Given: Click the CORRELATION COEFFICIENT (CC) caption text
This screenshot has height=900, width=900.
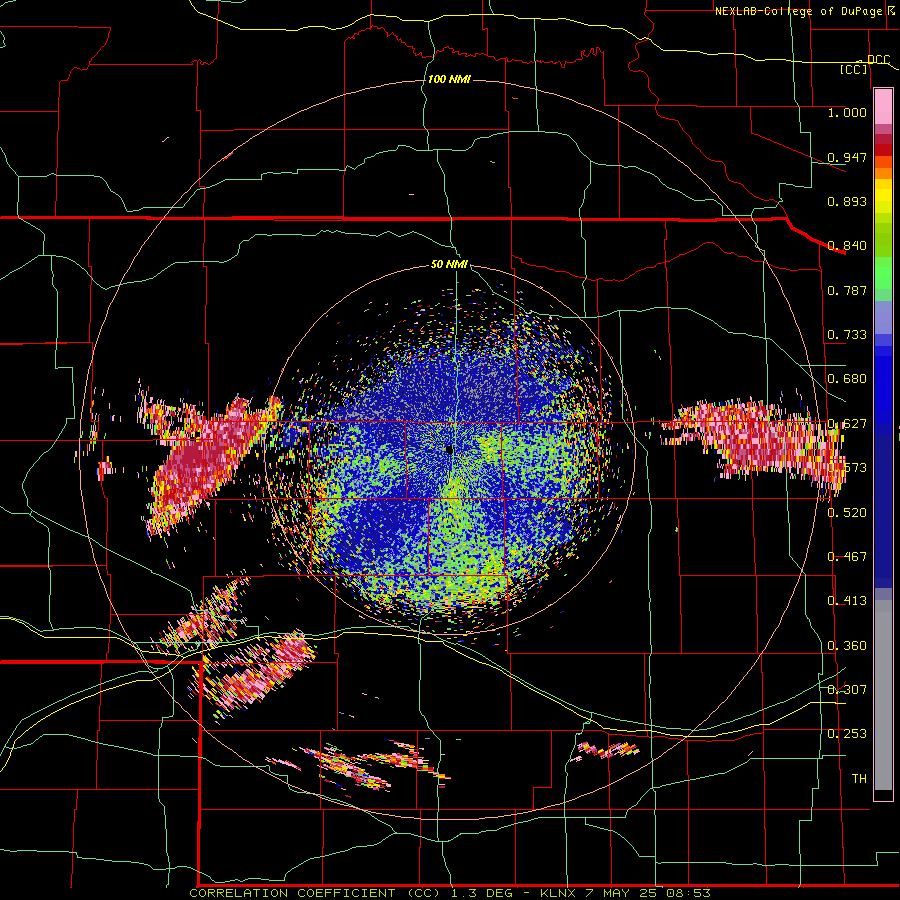Looking at the screenshot, I should 315,893.
